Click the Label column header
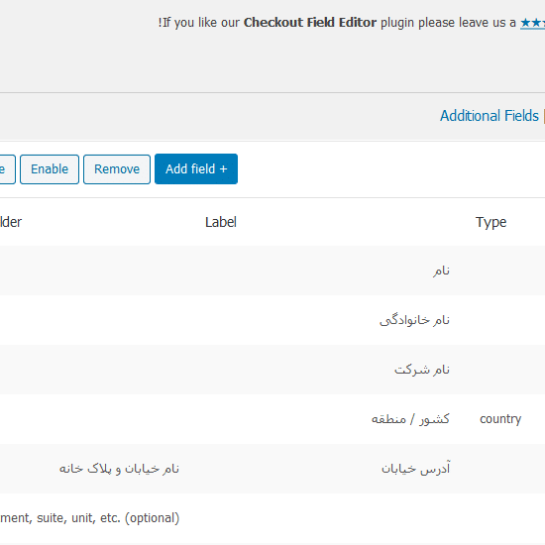This screenshot has height=545, width=545. tap(221, 222)
